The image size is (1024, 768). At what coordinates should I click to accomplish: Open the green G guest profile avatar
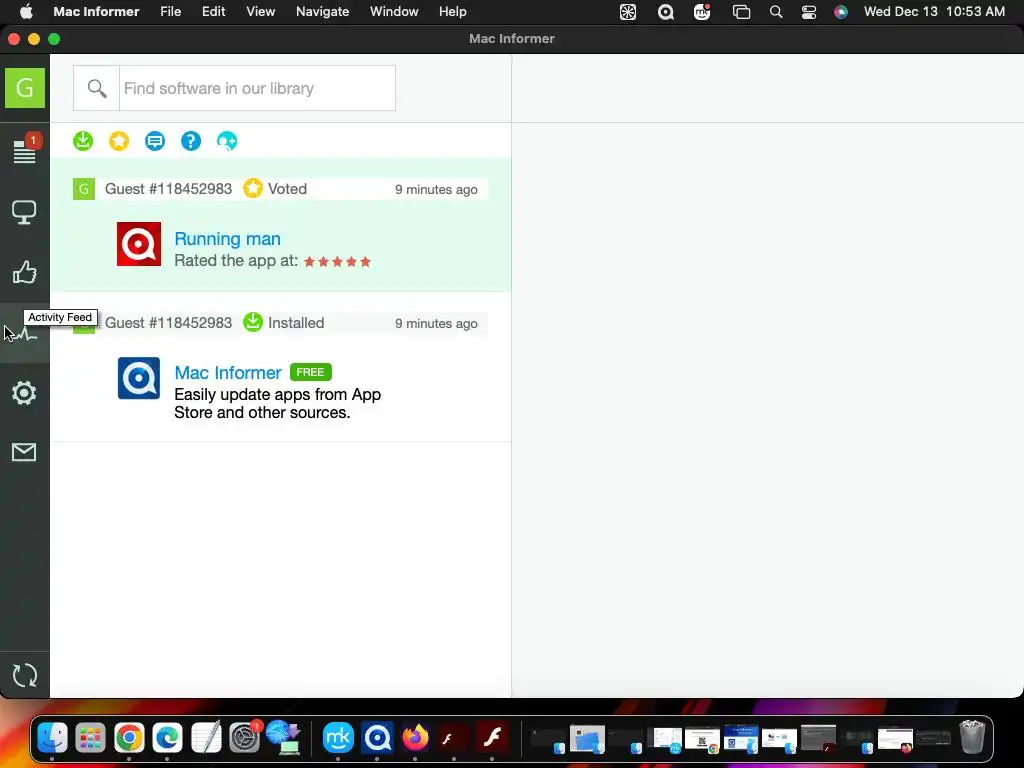(25, 88)
